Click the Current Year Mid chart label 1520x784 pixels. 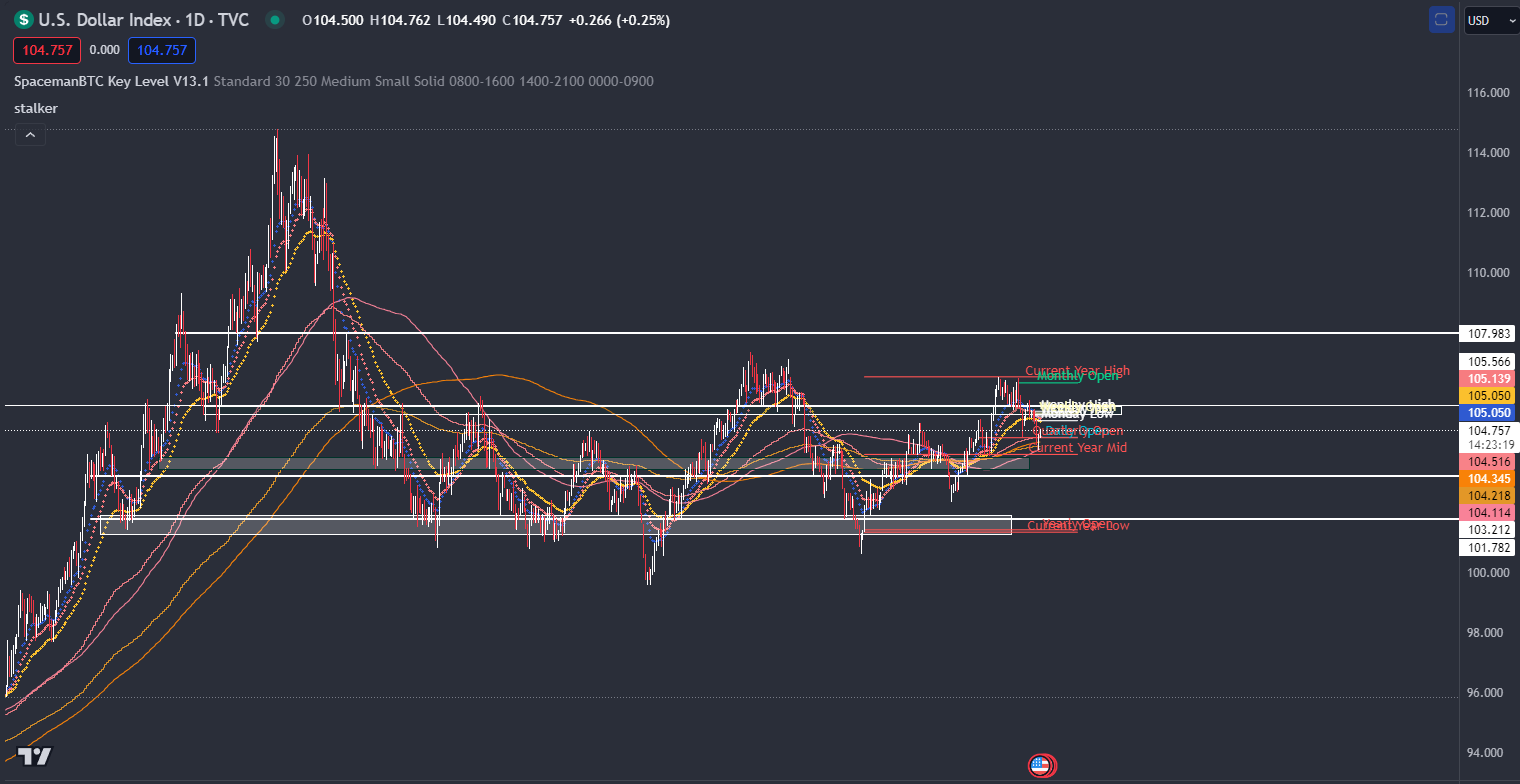[1078, 448]
